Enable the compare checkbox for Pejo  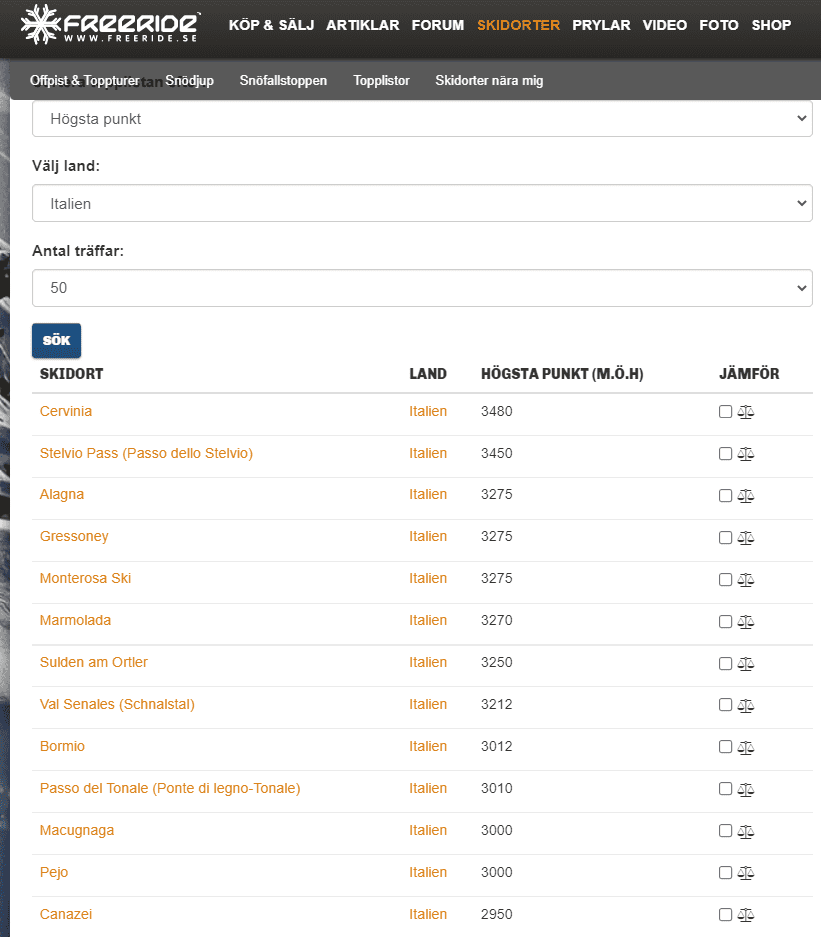coord(725,873)
